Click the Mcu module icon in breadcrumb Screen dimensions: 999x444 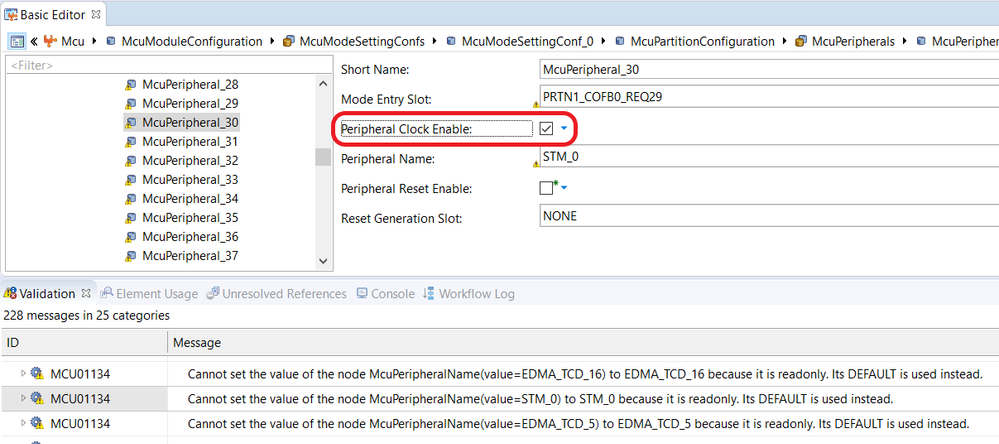[x=49, y=42]
